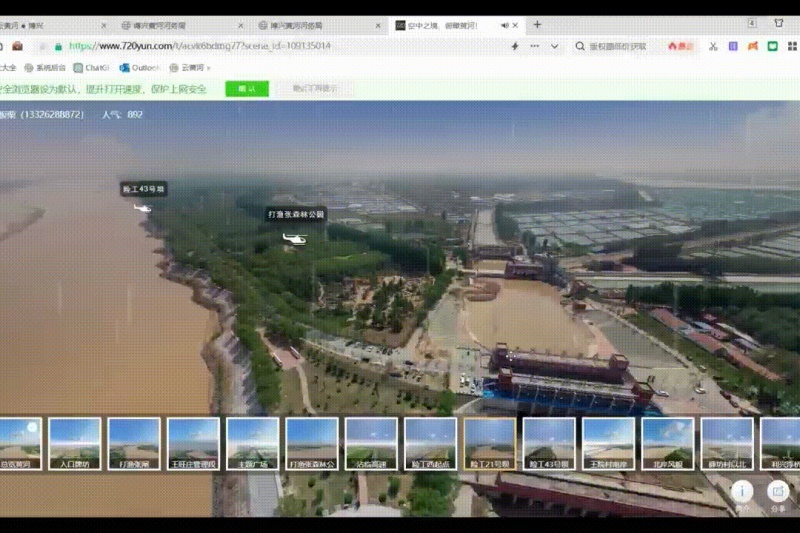Click helicopter hotspot for 打渔张森林公园
This screenshot has height=533, width=800.
(294, 238)
